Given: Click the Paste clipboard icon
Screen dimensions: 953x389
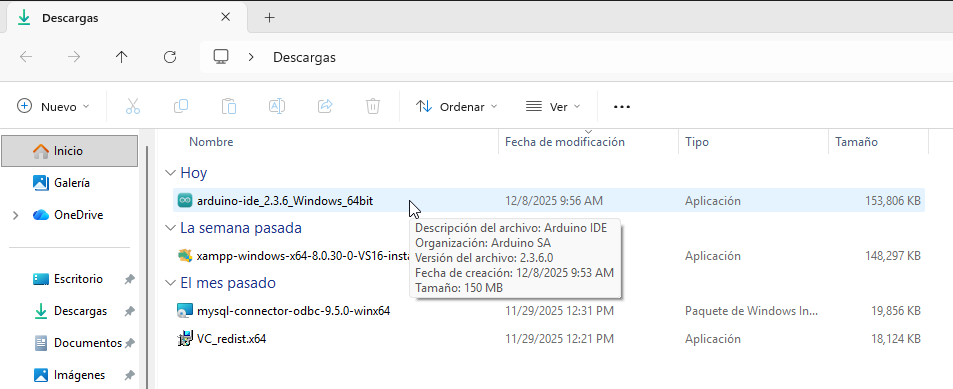Looking at the screenshot, I should [x=229, y=106].
